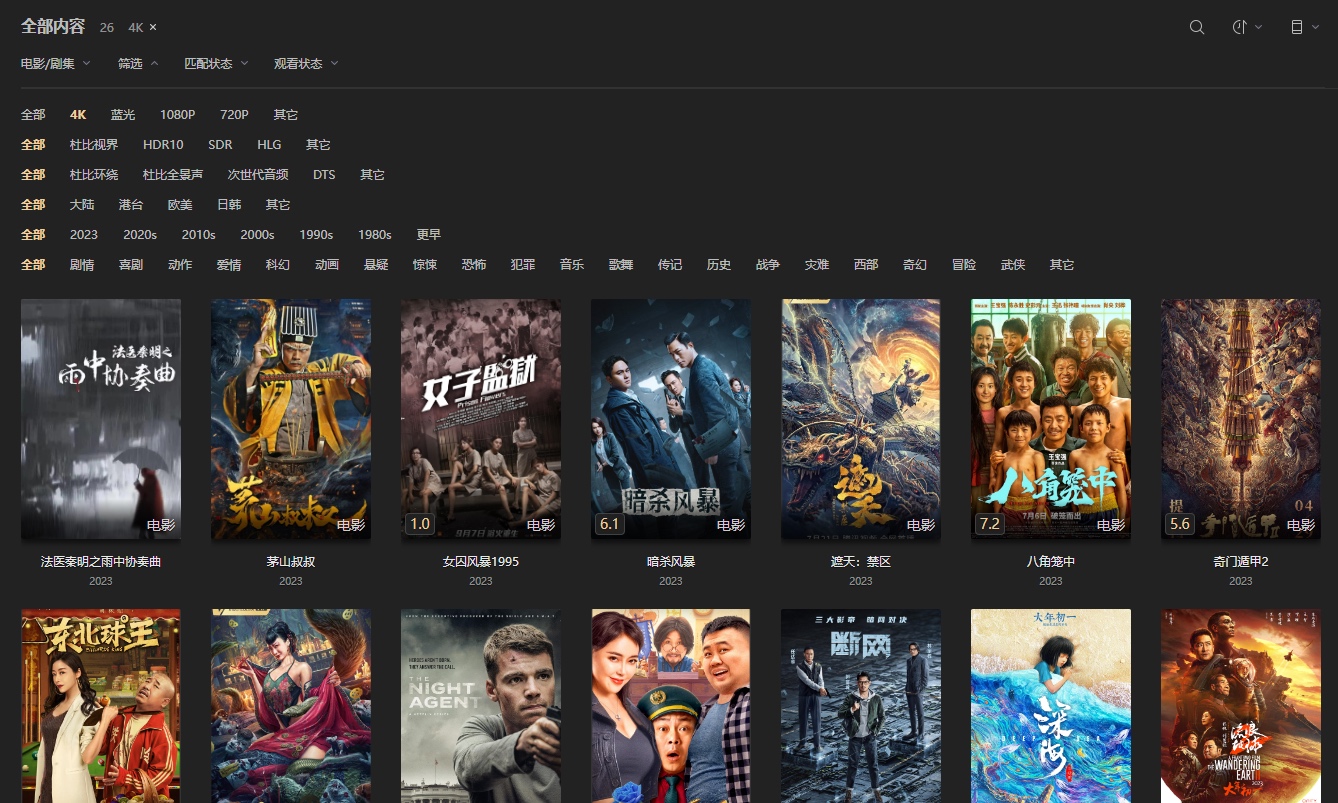Click the 暗杀风暴 title link
This screenshot has height=803, width=1338.
(x=671, y=562)
